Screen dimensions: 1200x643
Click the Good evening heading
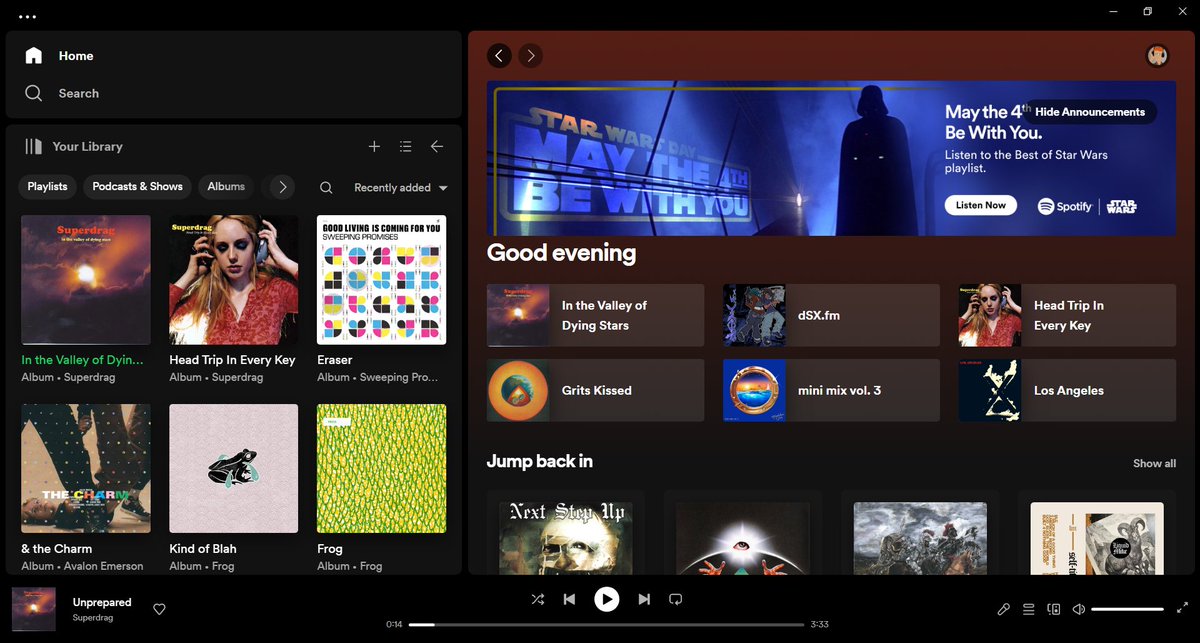tap(561, 253)
